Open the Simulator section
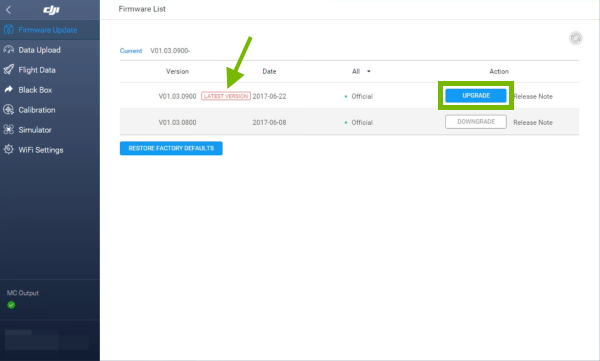Image resolution: width=600 pixels, height=361 pixels. (x=50, y=129)
